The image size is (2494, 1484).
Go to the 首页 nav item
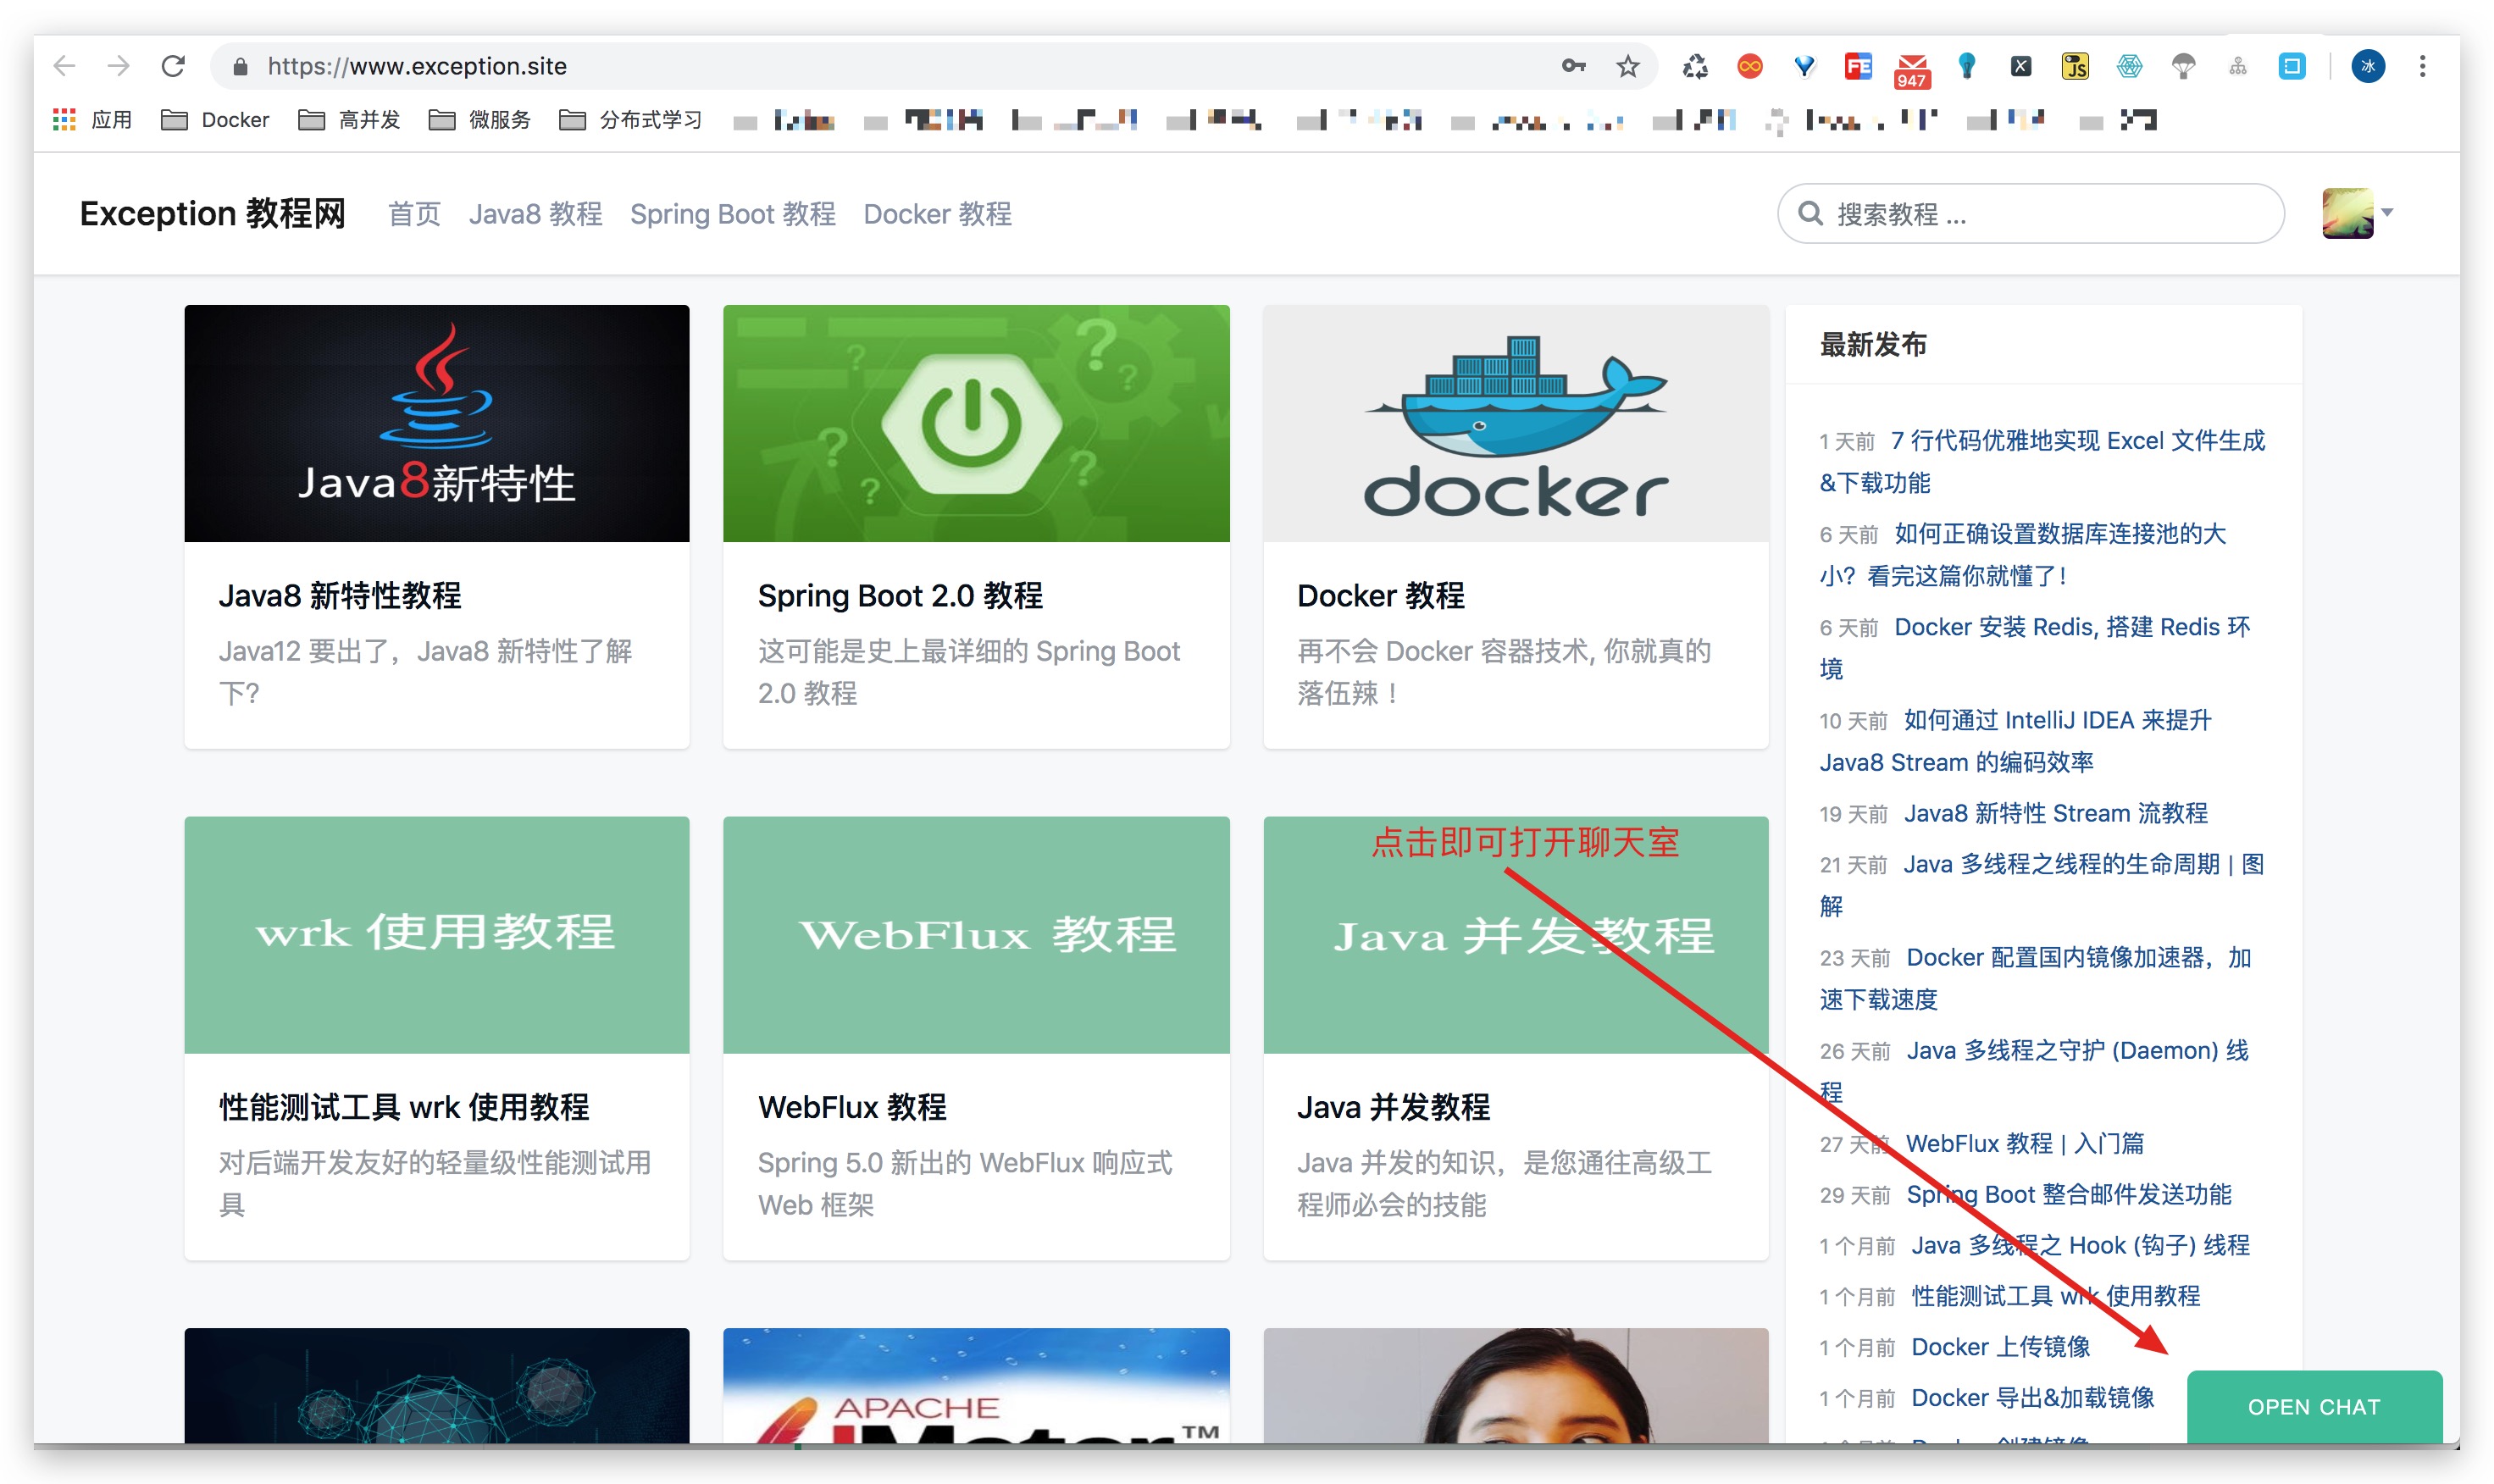414,214
